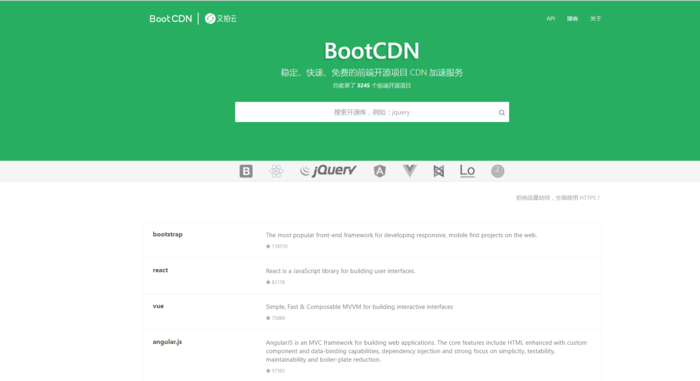This screenshot has width=700, height=381.
Task: Click react star count 82118
Action: [x=275, y=282]
